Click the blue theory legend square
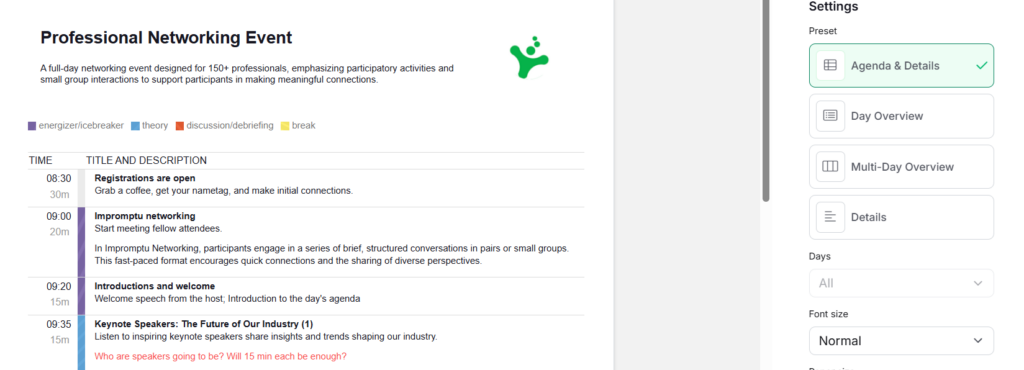 click(x=135, y=126)
